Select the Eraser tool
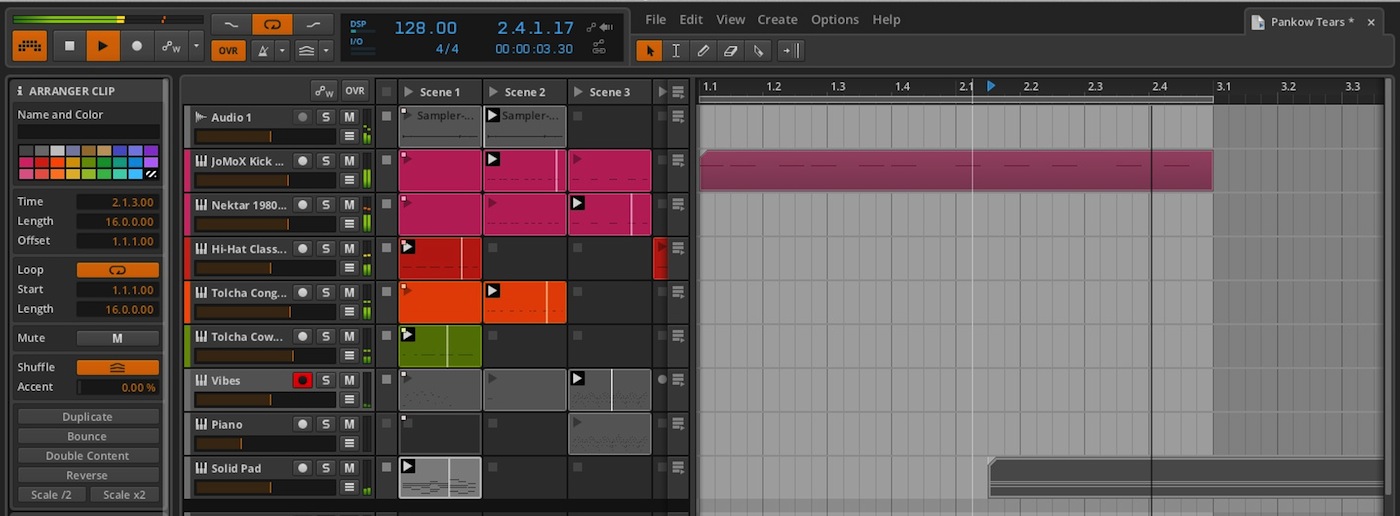This screenshot has height=516, width=1400. (x=730, y=50)
